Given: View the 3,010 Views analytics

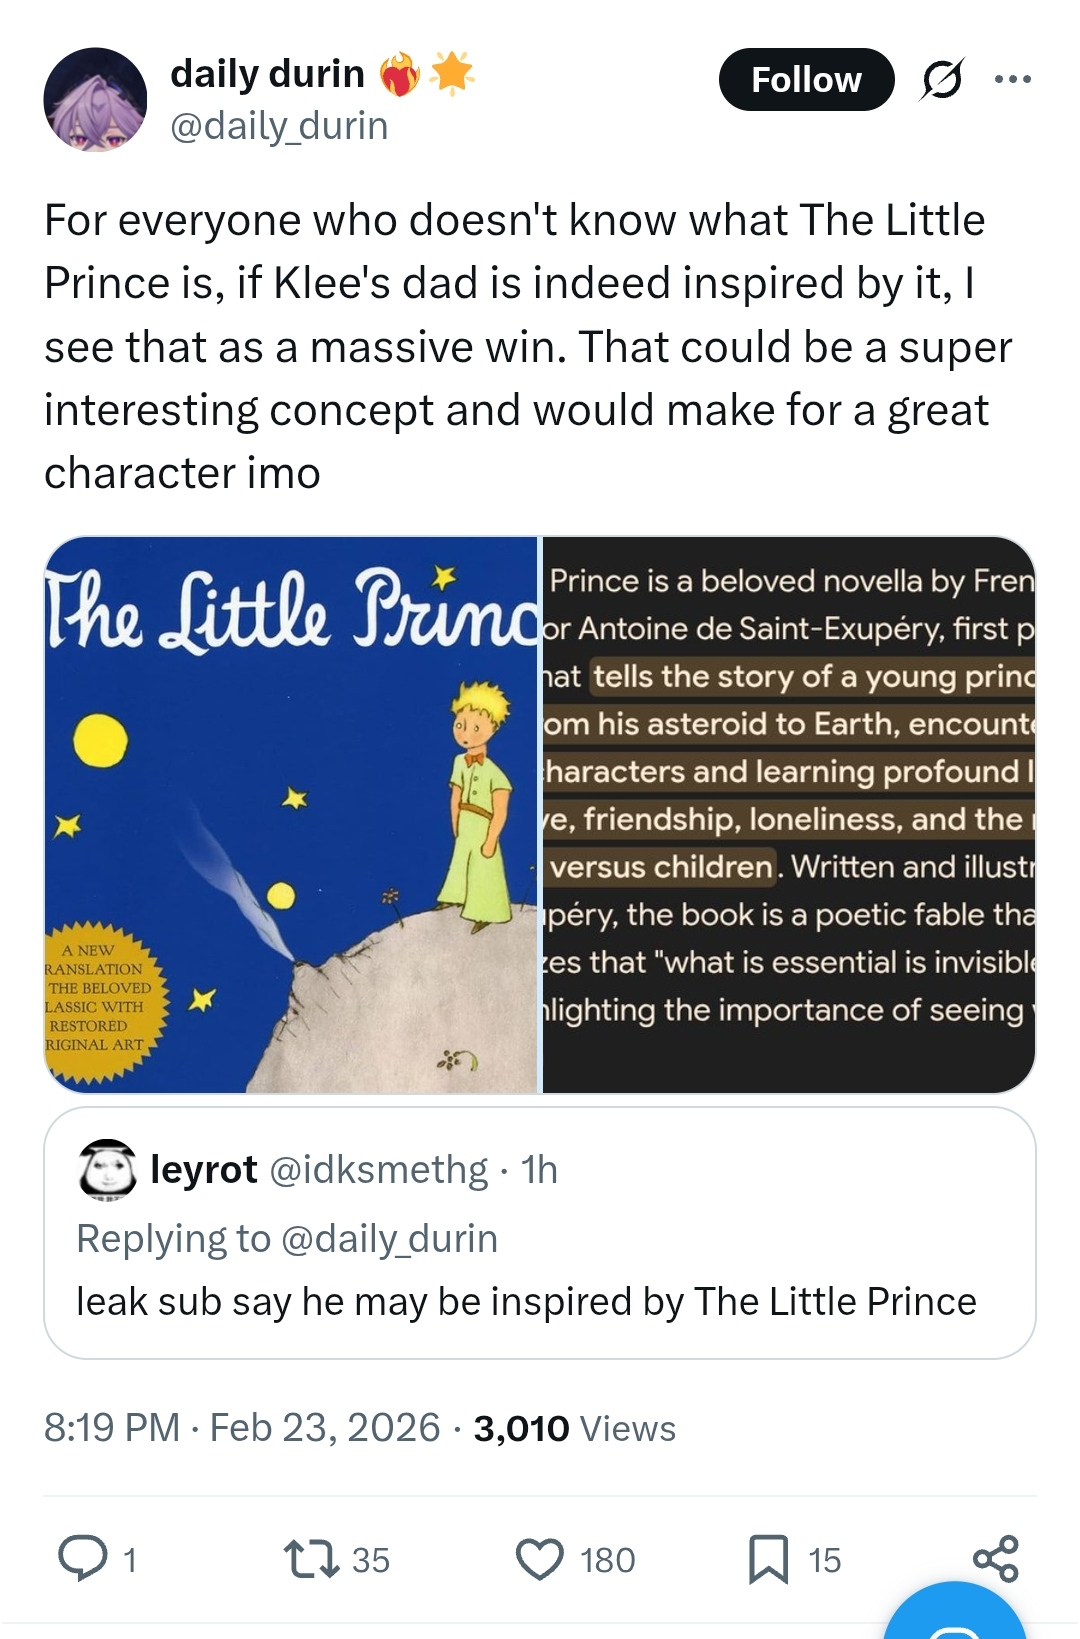Looking at the screenshot, I should coord(574,1428).
